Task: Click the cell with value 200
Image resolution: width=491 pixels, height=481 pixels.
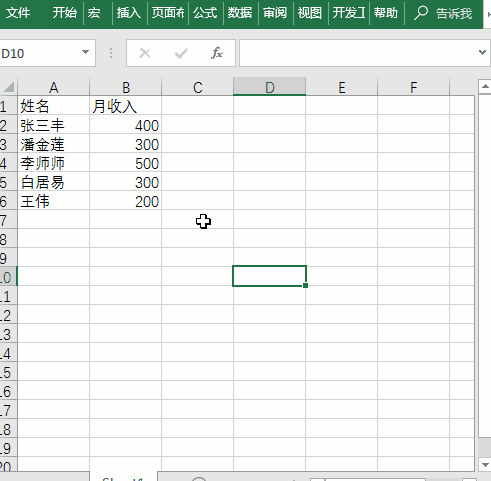Action: pos(126,201)
